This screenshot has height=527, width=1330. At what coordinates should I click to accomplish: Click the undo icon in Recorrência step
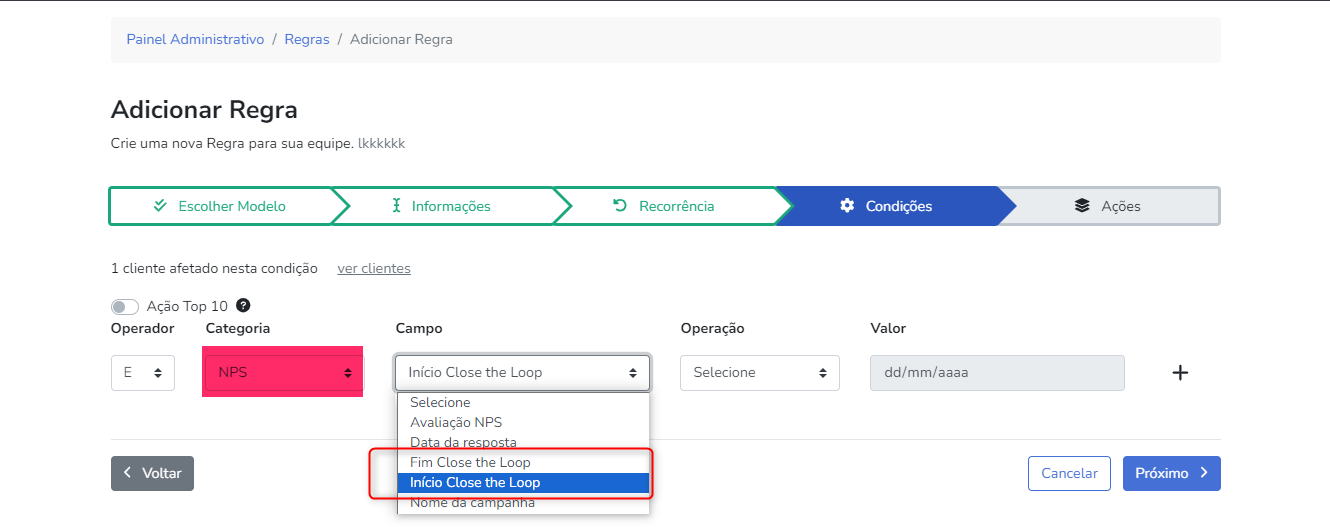coord(619,206)
